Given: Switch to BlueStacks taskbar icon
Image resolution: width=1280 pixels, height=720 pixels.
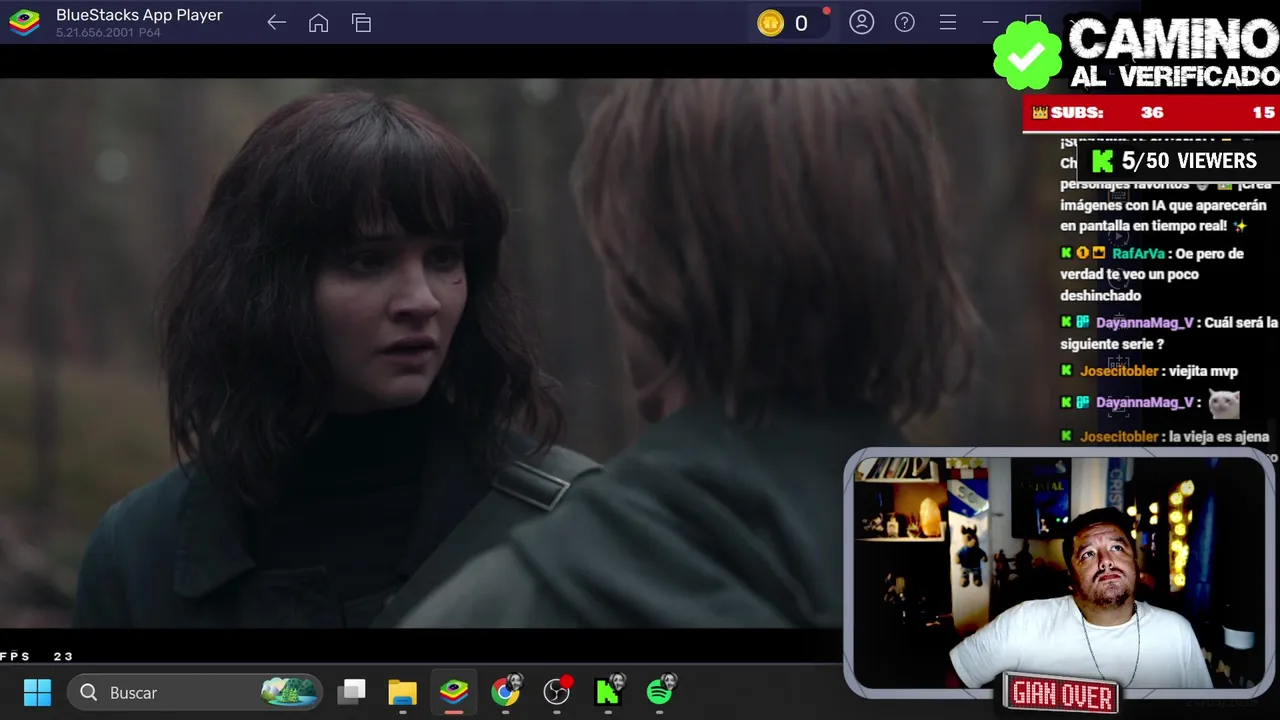Looking at the screenshot, I should pyautogui.click(x=454, y=692).
